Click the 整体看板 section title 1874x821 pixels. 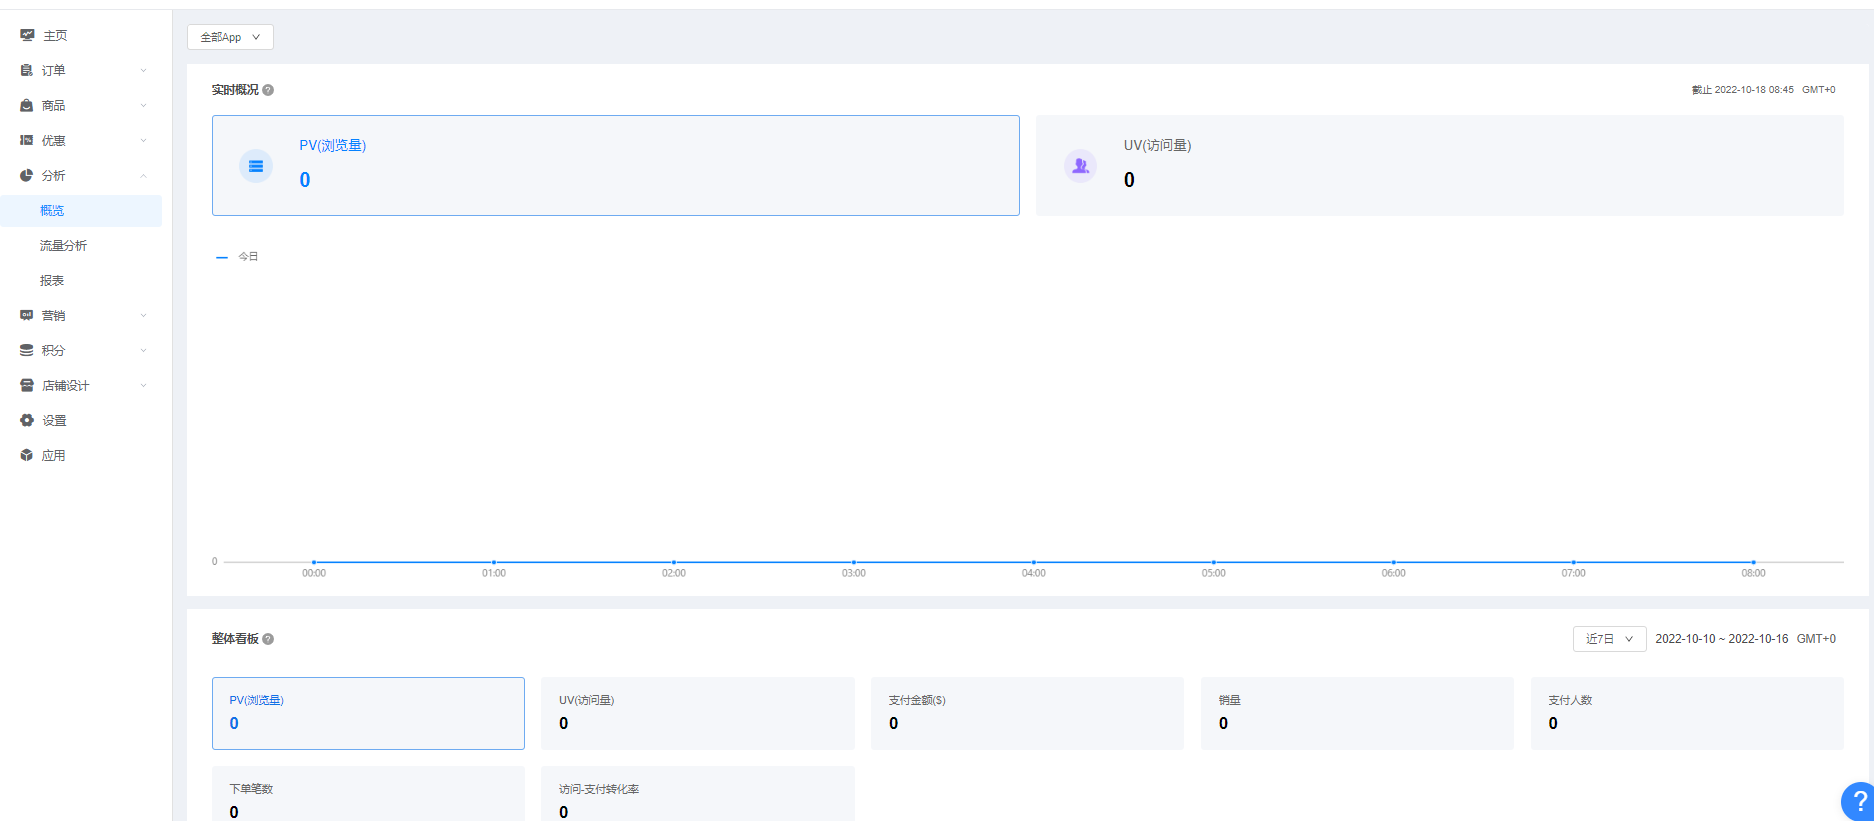point(235,639)
